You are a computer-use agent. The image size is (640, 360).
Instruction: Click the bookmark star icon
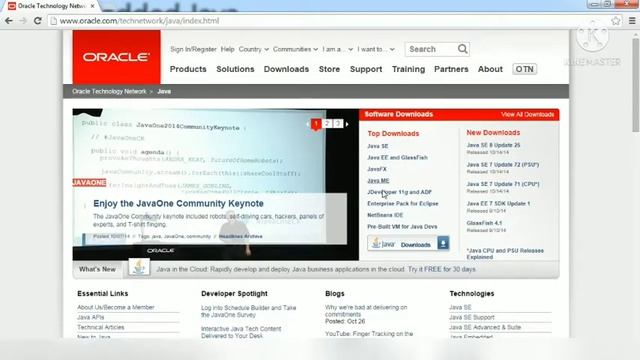coord(616,21)
